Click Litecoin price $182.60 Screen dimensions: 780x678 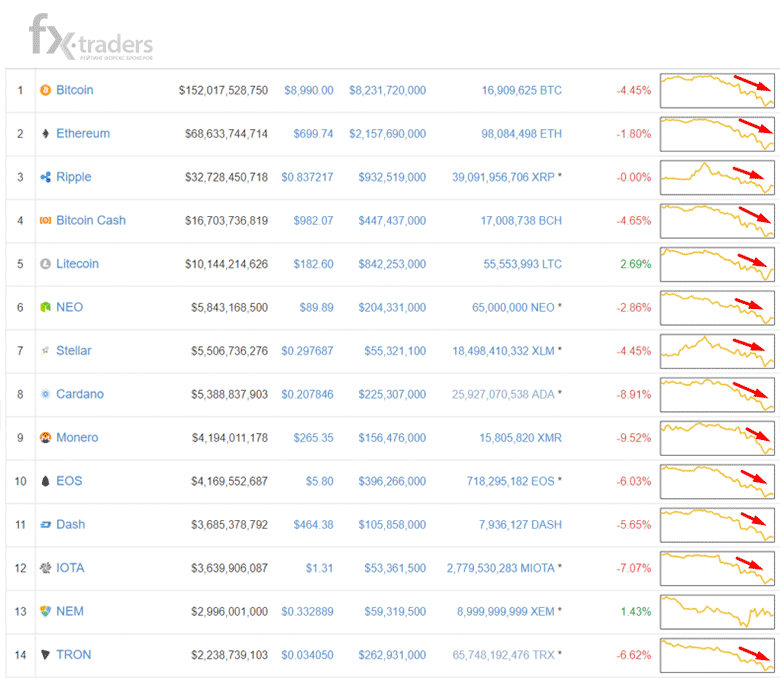313,264
